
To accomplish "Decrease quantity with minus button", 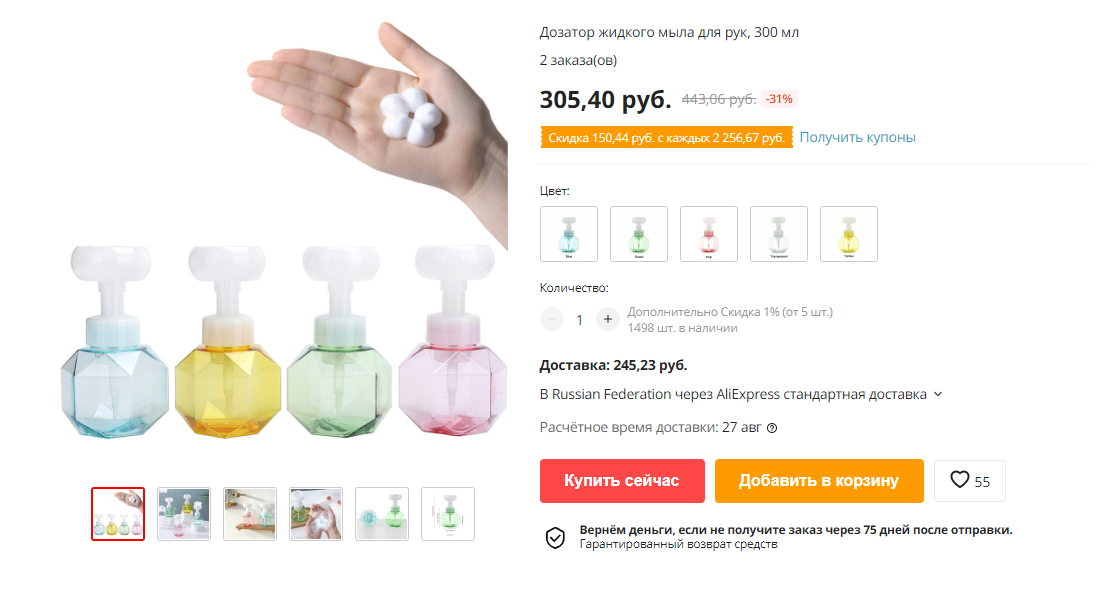I will [x=552, y=320].
